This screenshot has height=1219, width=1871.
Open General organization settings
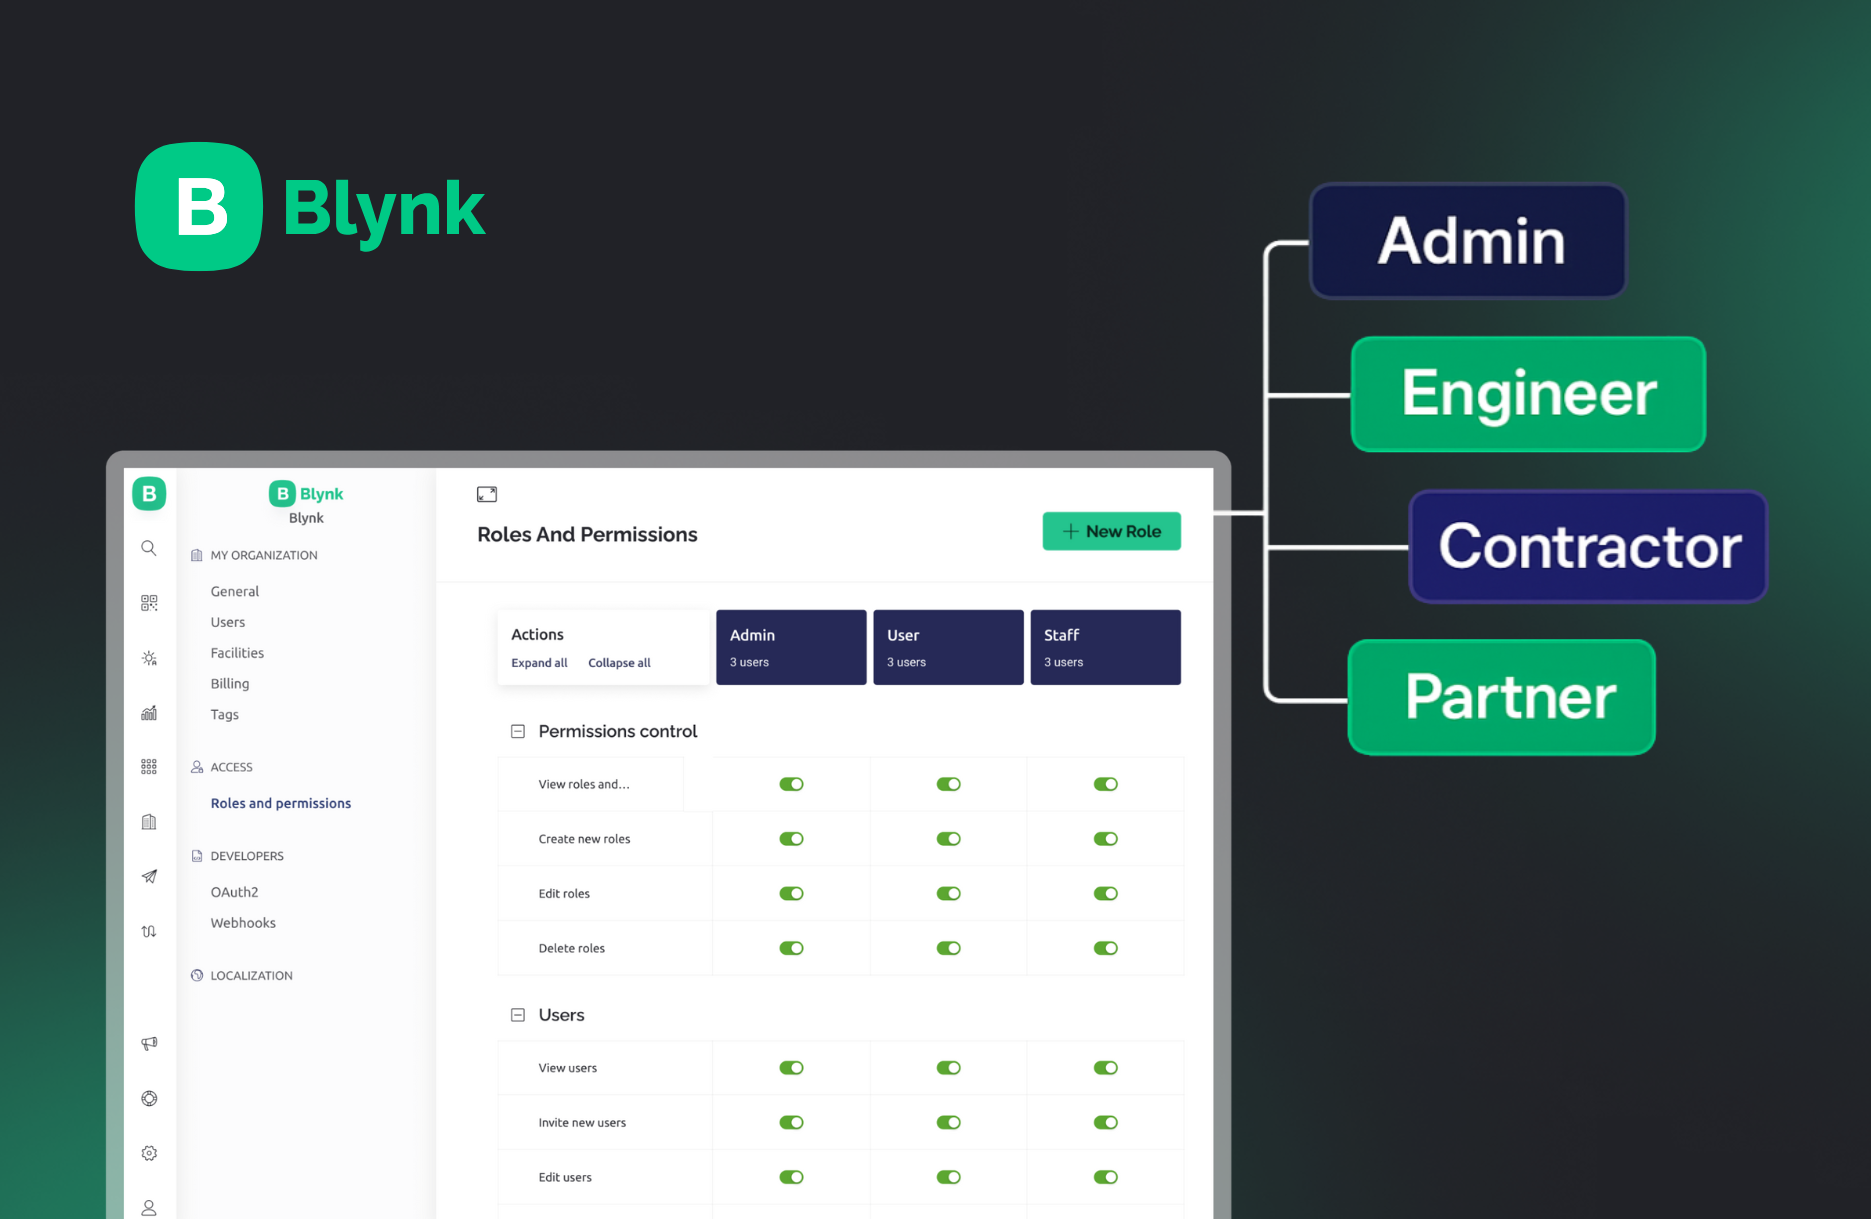coord(235,591)
